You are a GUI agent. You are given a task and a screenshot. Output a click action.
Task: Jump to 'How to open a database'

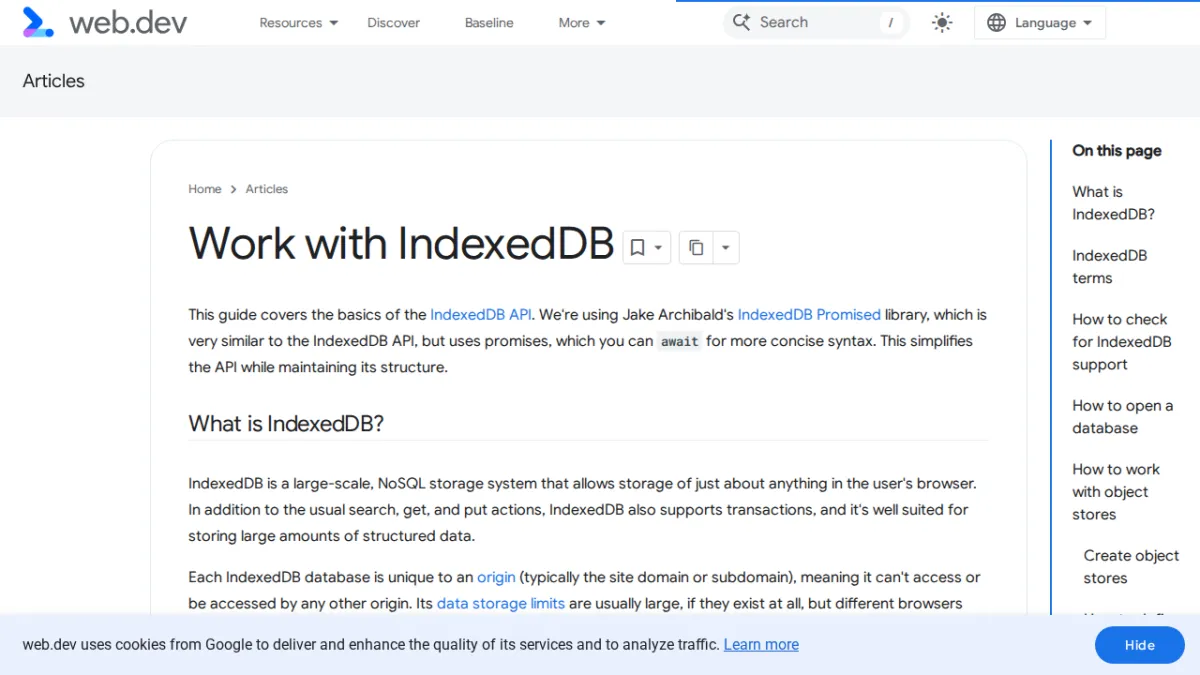point(1123,417)
